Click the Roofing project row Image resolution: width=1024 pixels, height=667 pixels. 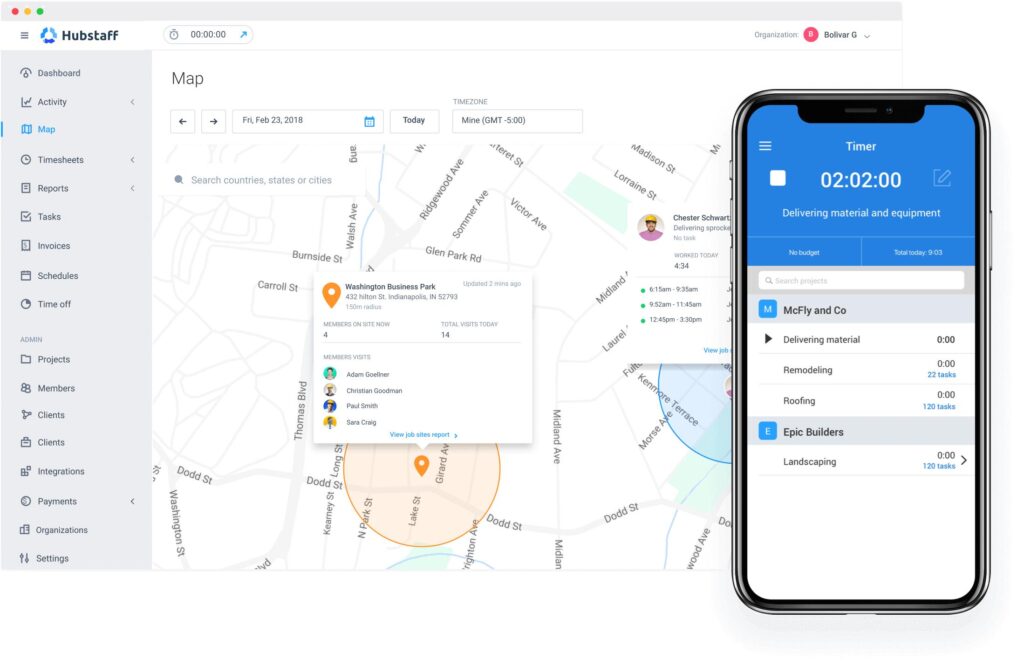coord(861,400)
